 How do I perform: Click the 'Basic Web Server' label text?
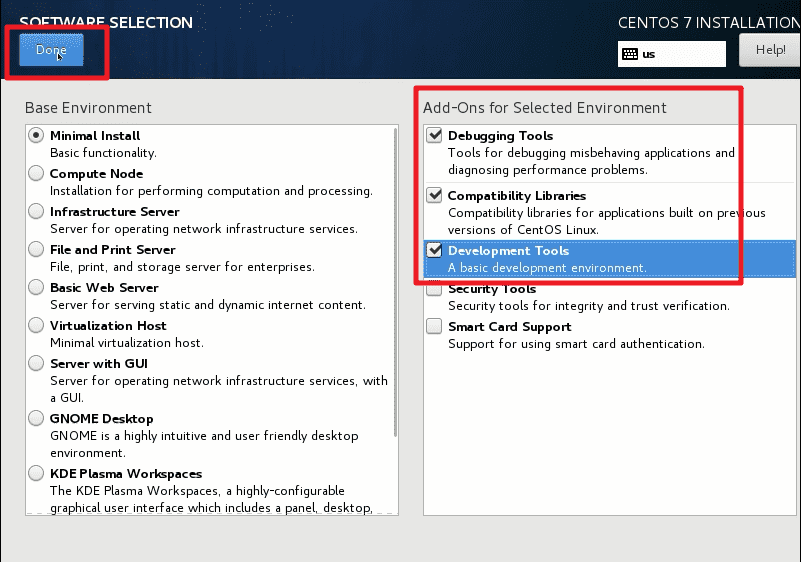click(x=104, y=288)
